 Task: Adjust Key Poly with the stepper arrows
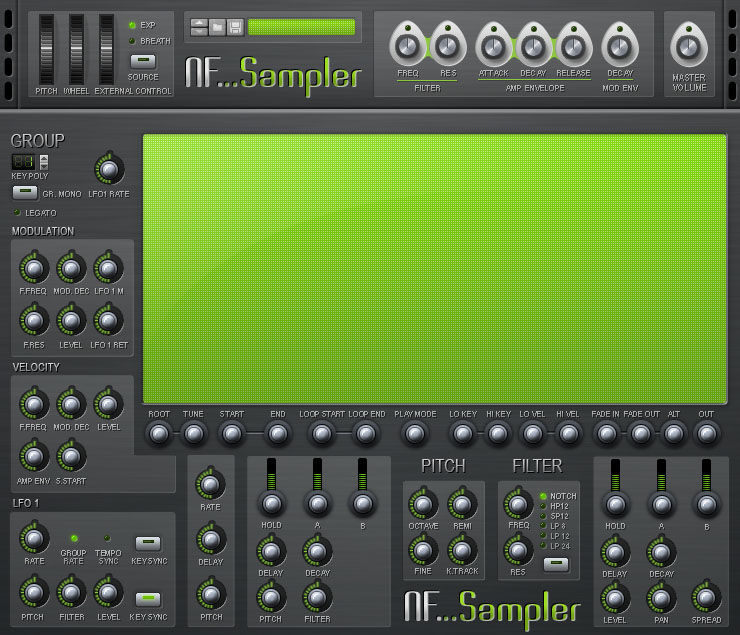point(43,161)
